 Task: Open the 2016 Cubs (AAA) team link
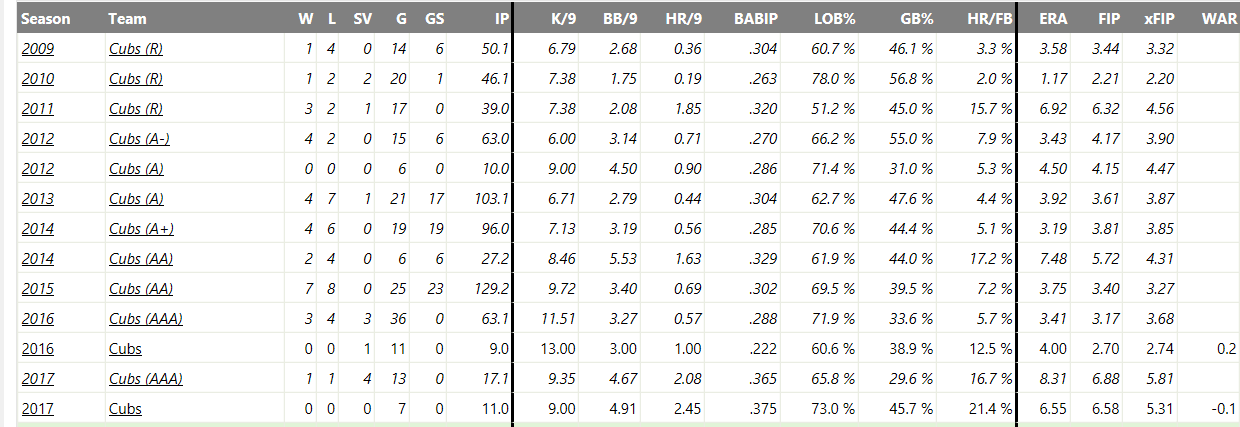145,319
